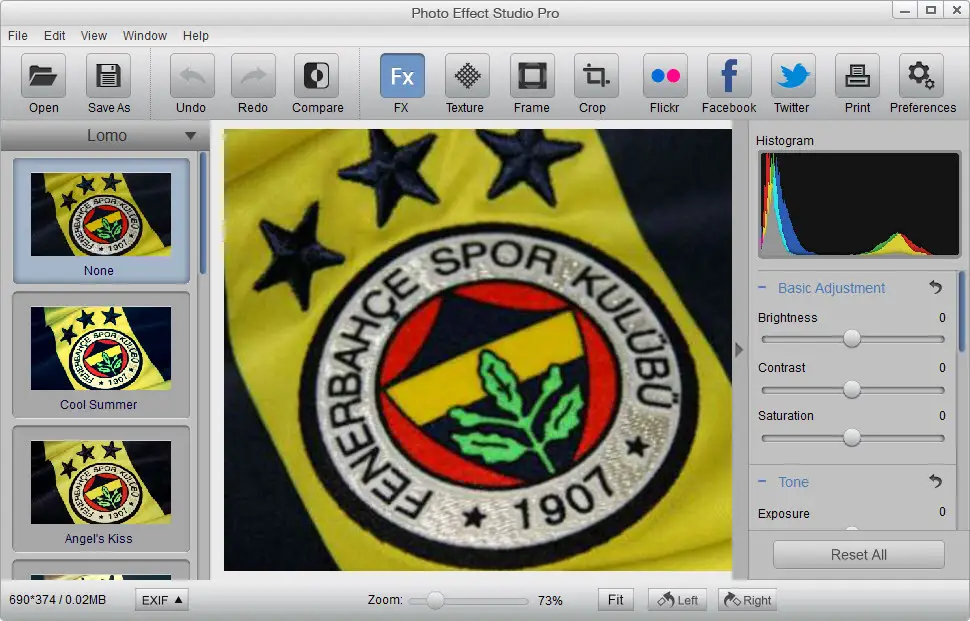Collapse the Tone section
This screenshot has width=970, height=621.
click(762, 481)
